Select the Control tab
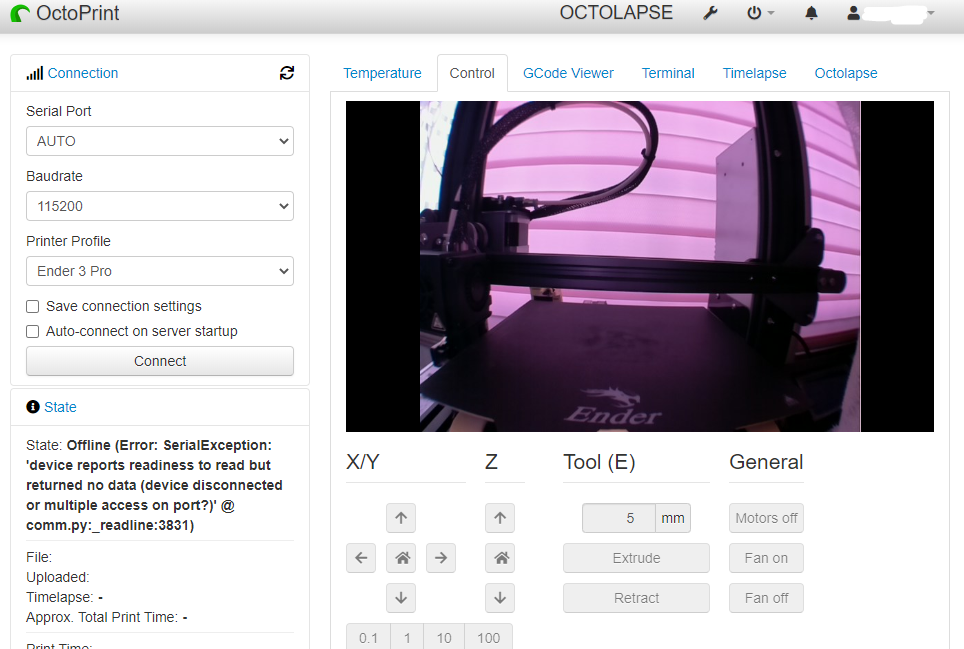The height and width of the screenshot is (649, 964). [x=472, y=73]
